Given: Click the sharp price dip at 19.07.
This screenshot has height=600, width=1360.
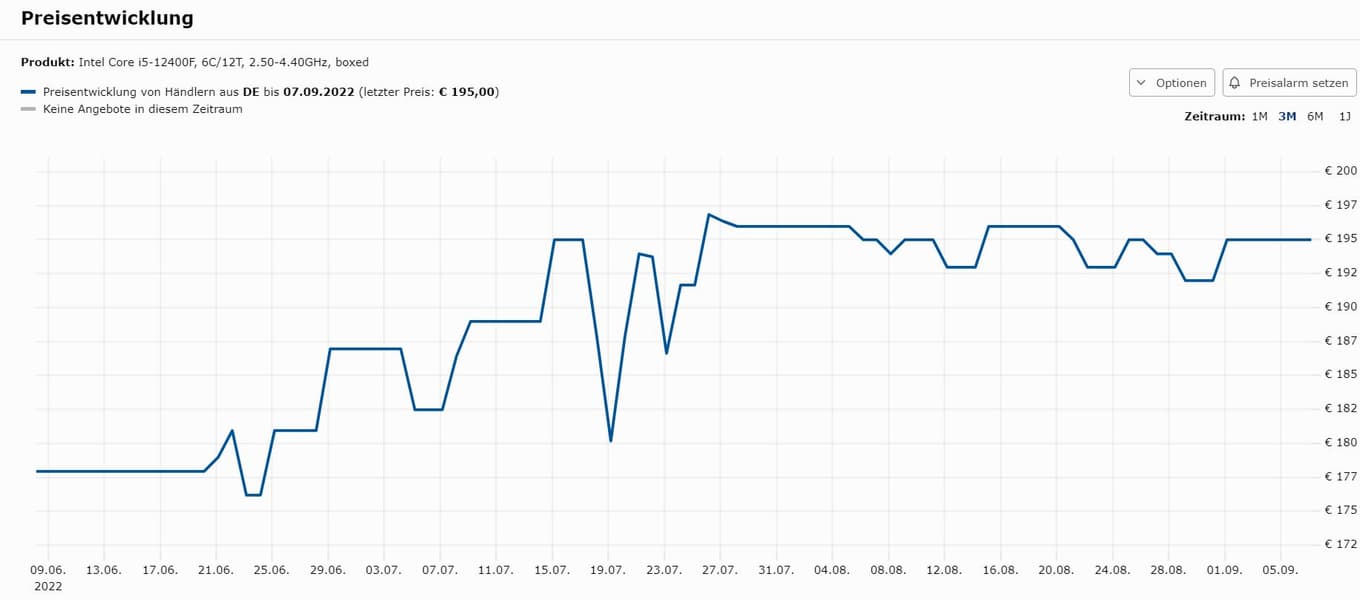Looking at the screenshot, I should [x=610, y=441].
